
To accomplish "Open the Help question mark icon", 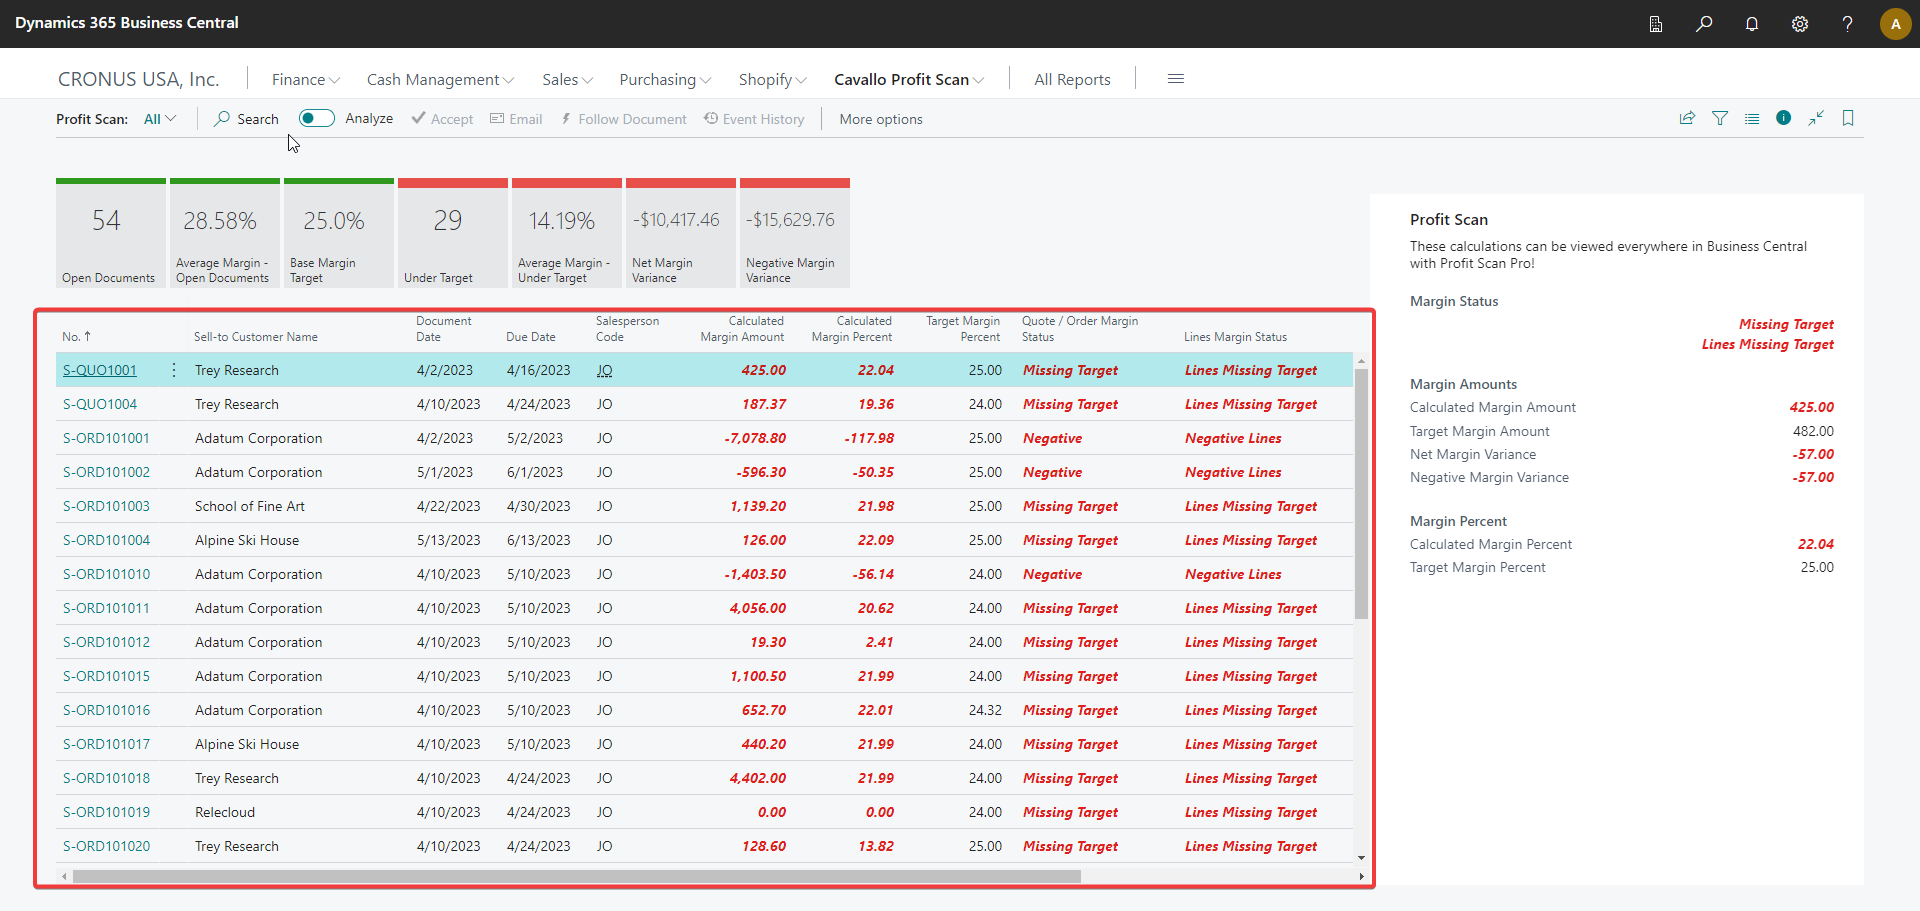I will pos(1847,24).
